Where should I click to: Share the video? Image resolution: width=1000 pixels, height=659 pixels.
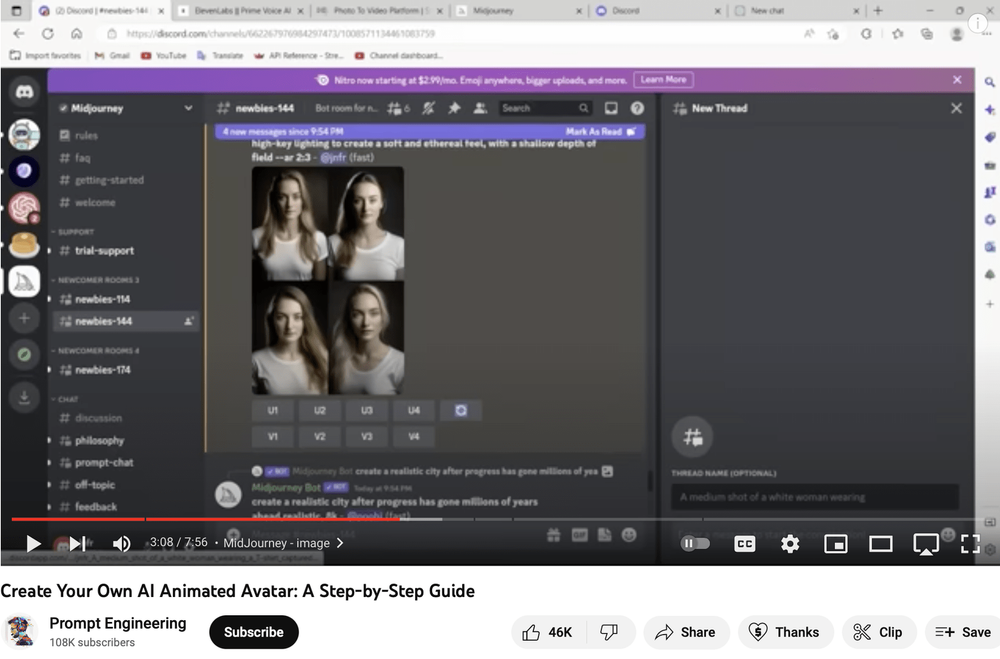(x=686, y=632)
